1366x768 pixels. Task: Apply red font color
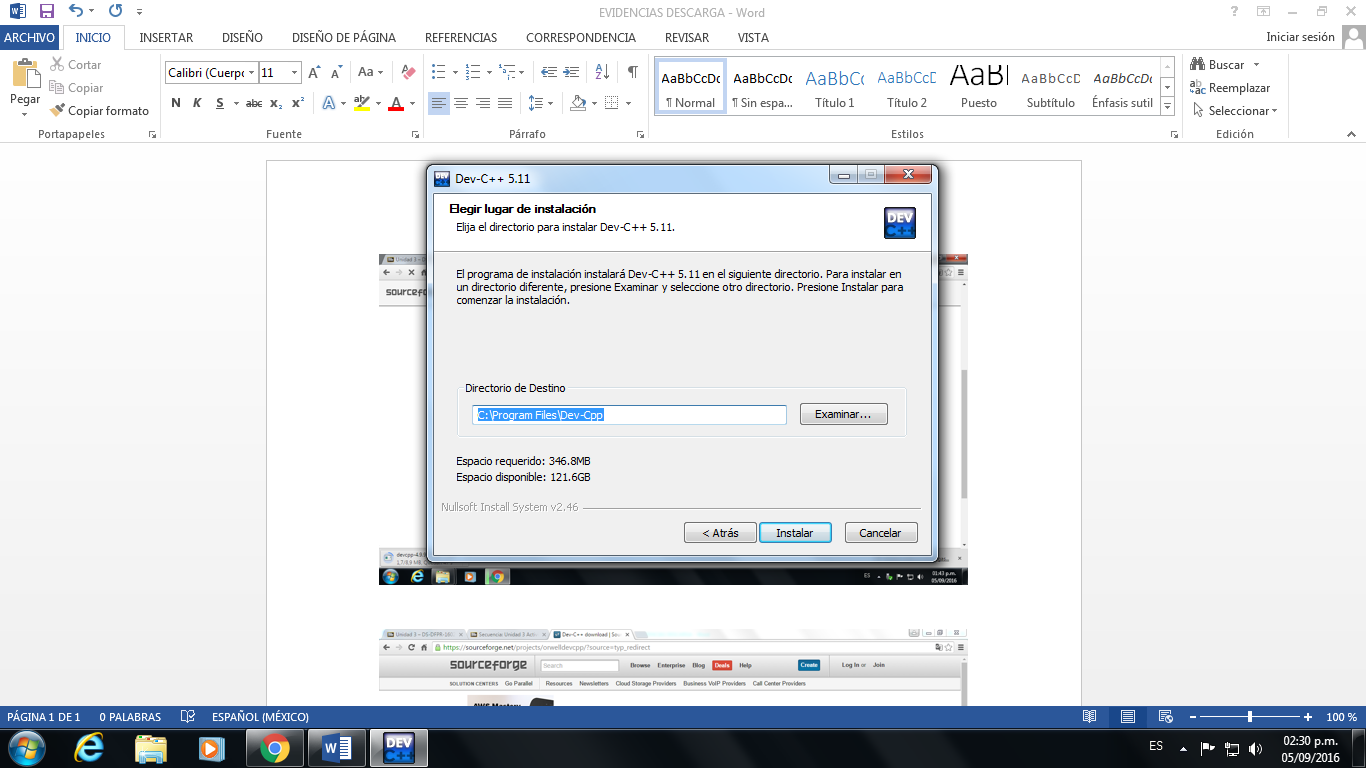tap(396, 103)
